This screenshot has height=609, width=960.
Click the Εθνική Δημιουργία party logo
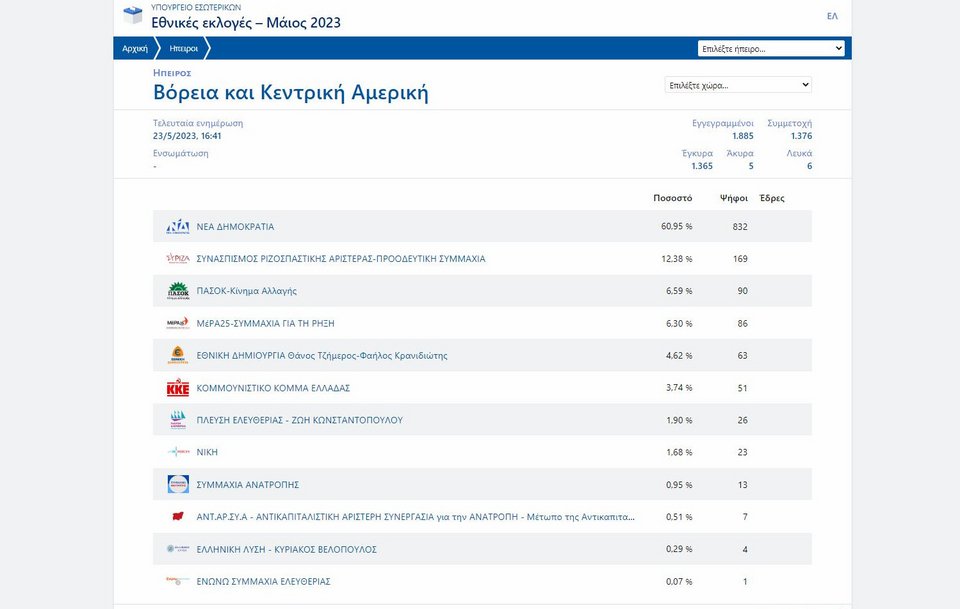coord(177,356)
